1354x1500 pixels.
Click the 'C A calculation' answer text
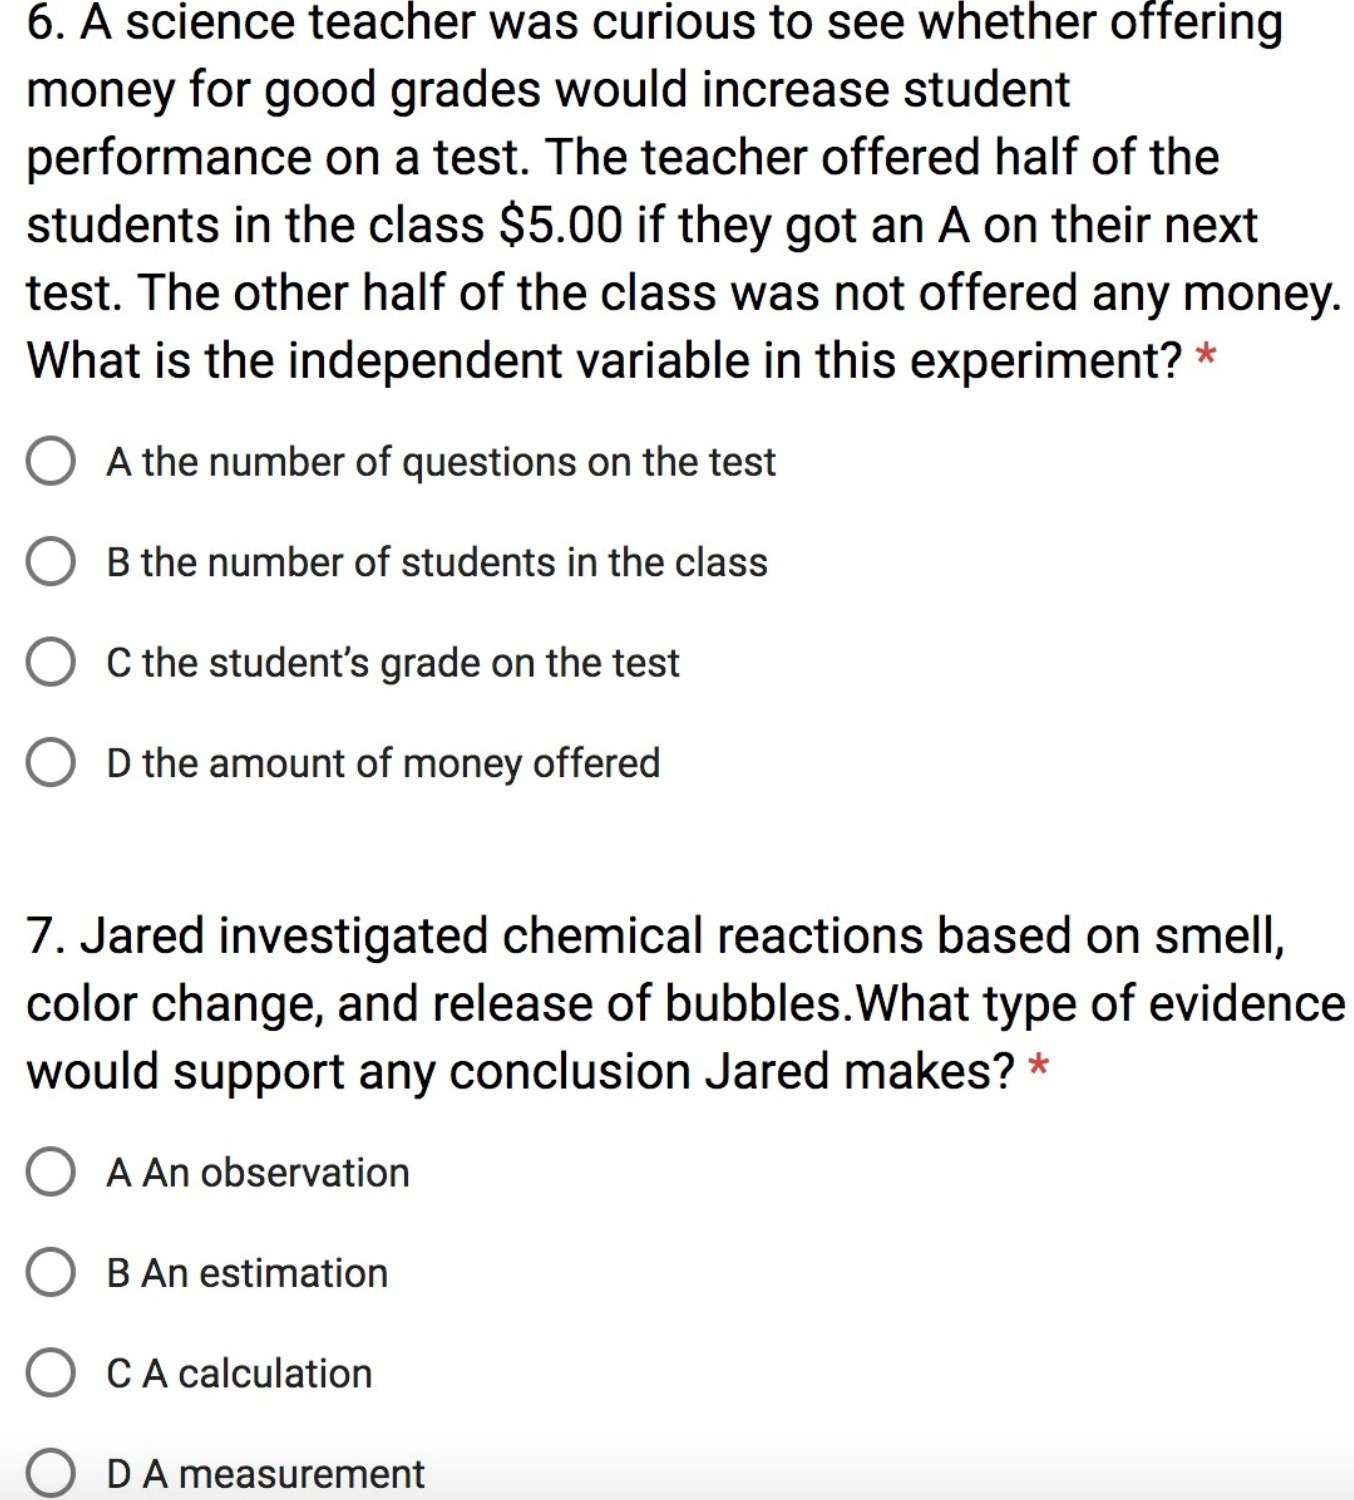pos(239,1373)
